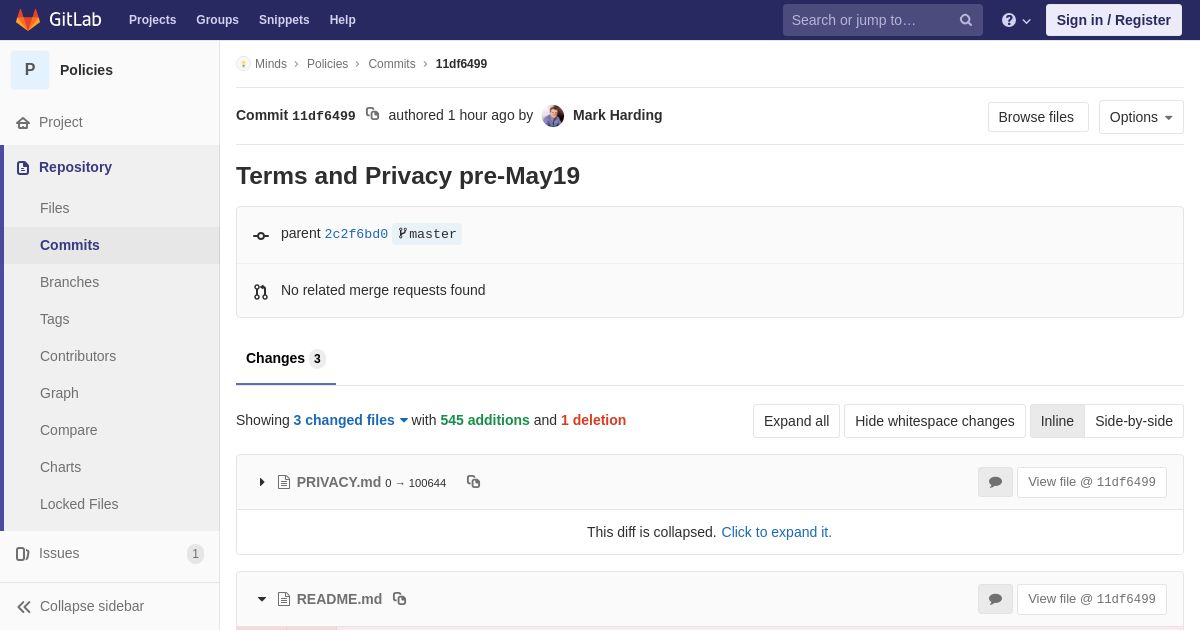Click Hide whitespace changes button
This screenshot has height=630, width=1200.
(x=935, y=421)
